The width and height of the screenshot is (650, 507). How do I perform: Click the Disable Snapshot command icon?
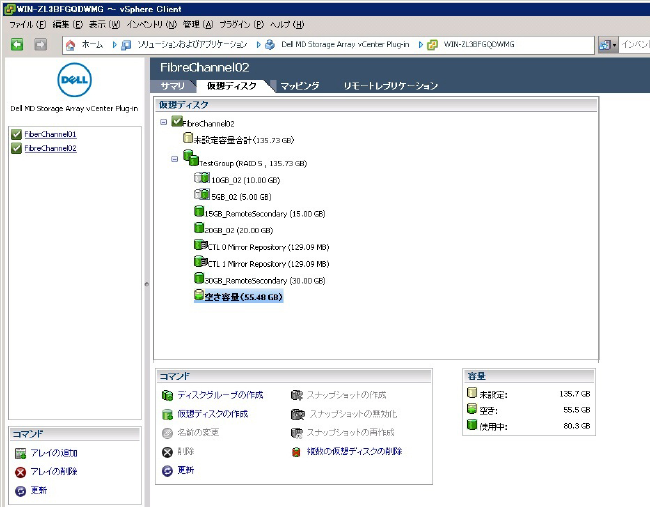click(298, 414)
